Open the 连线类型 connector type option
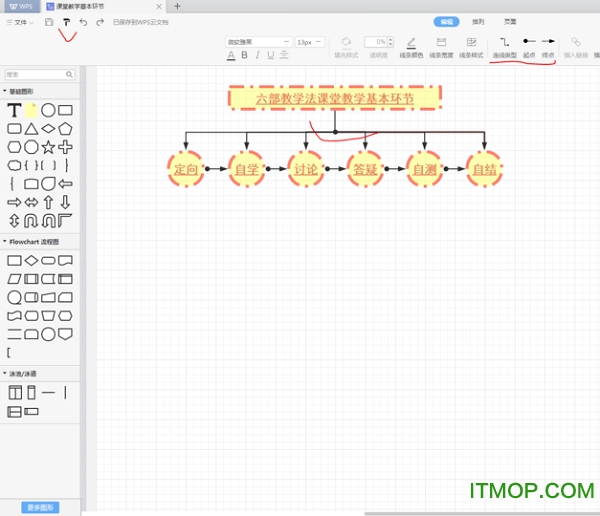This screenshot has width=600, height=516. pos(504,47)
